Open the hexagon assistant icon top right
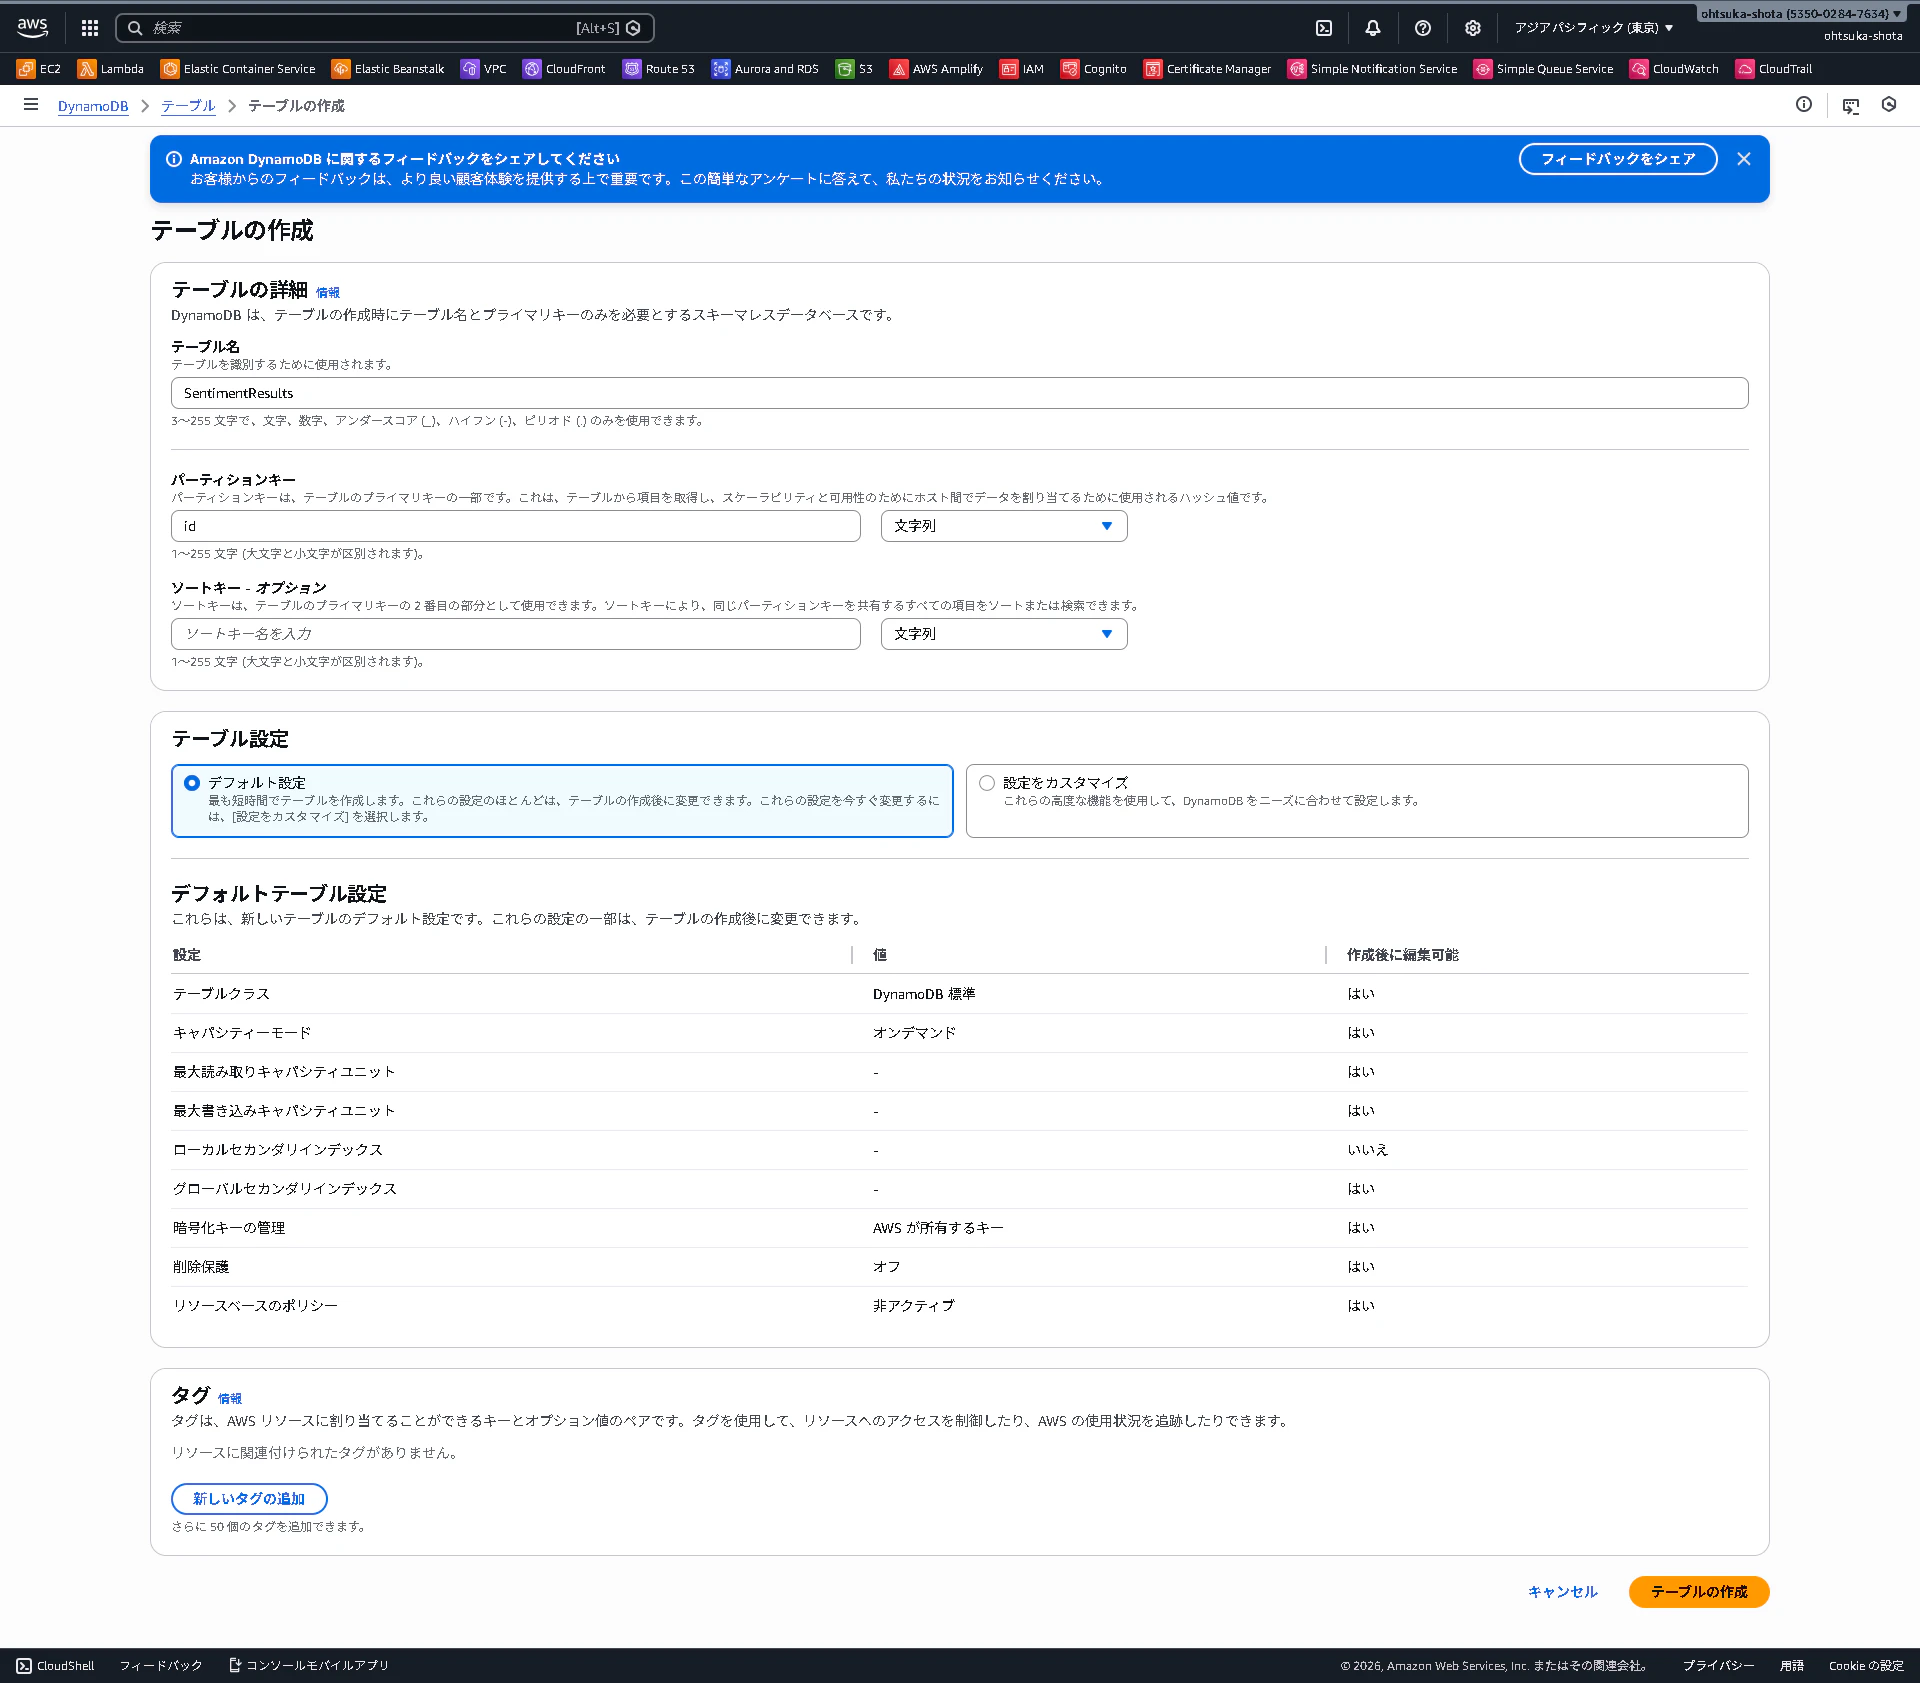Viewport: 1920px width, 1683px height. (1889, 105)
